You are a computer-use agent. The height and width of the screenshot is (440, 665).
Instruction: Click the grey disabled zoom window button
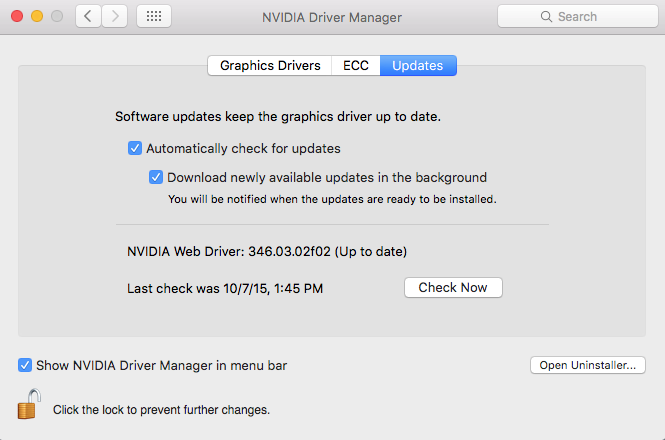[x=57, y=17]
